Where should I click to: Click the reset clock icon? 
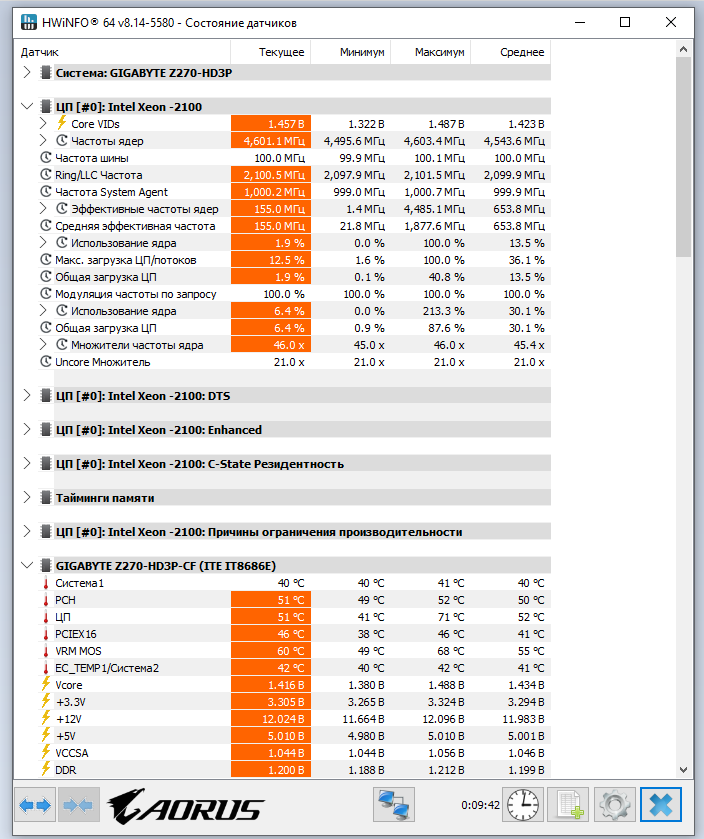click(523, 804)
